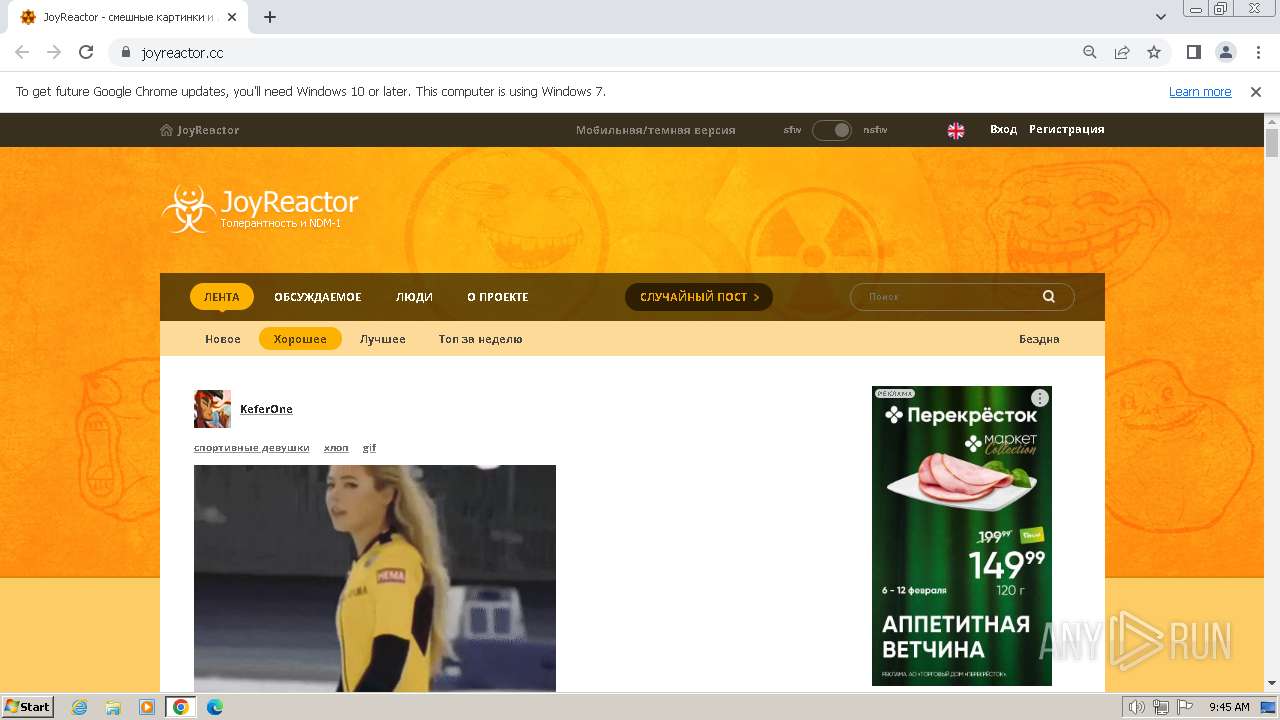The height and width of the screenshot is (720, 1280).
Task: Share this page via the share icon
Action: pos(1122,52)
